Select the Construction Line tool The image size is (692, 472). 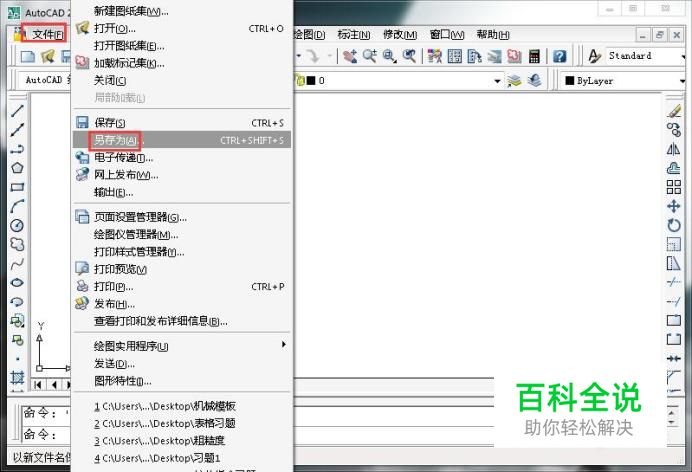pos(17,130)
